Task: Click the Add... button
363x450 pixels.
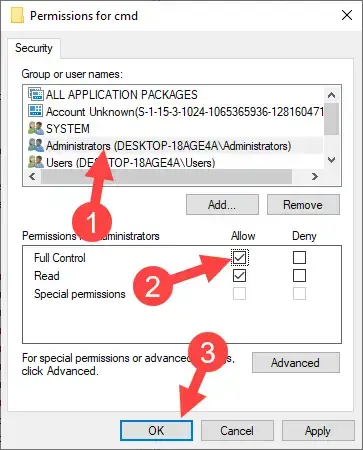Action: [x=222, y=205]
